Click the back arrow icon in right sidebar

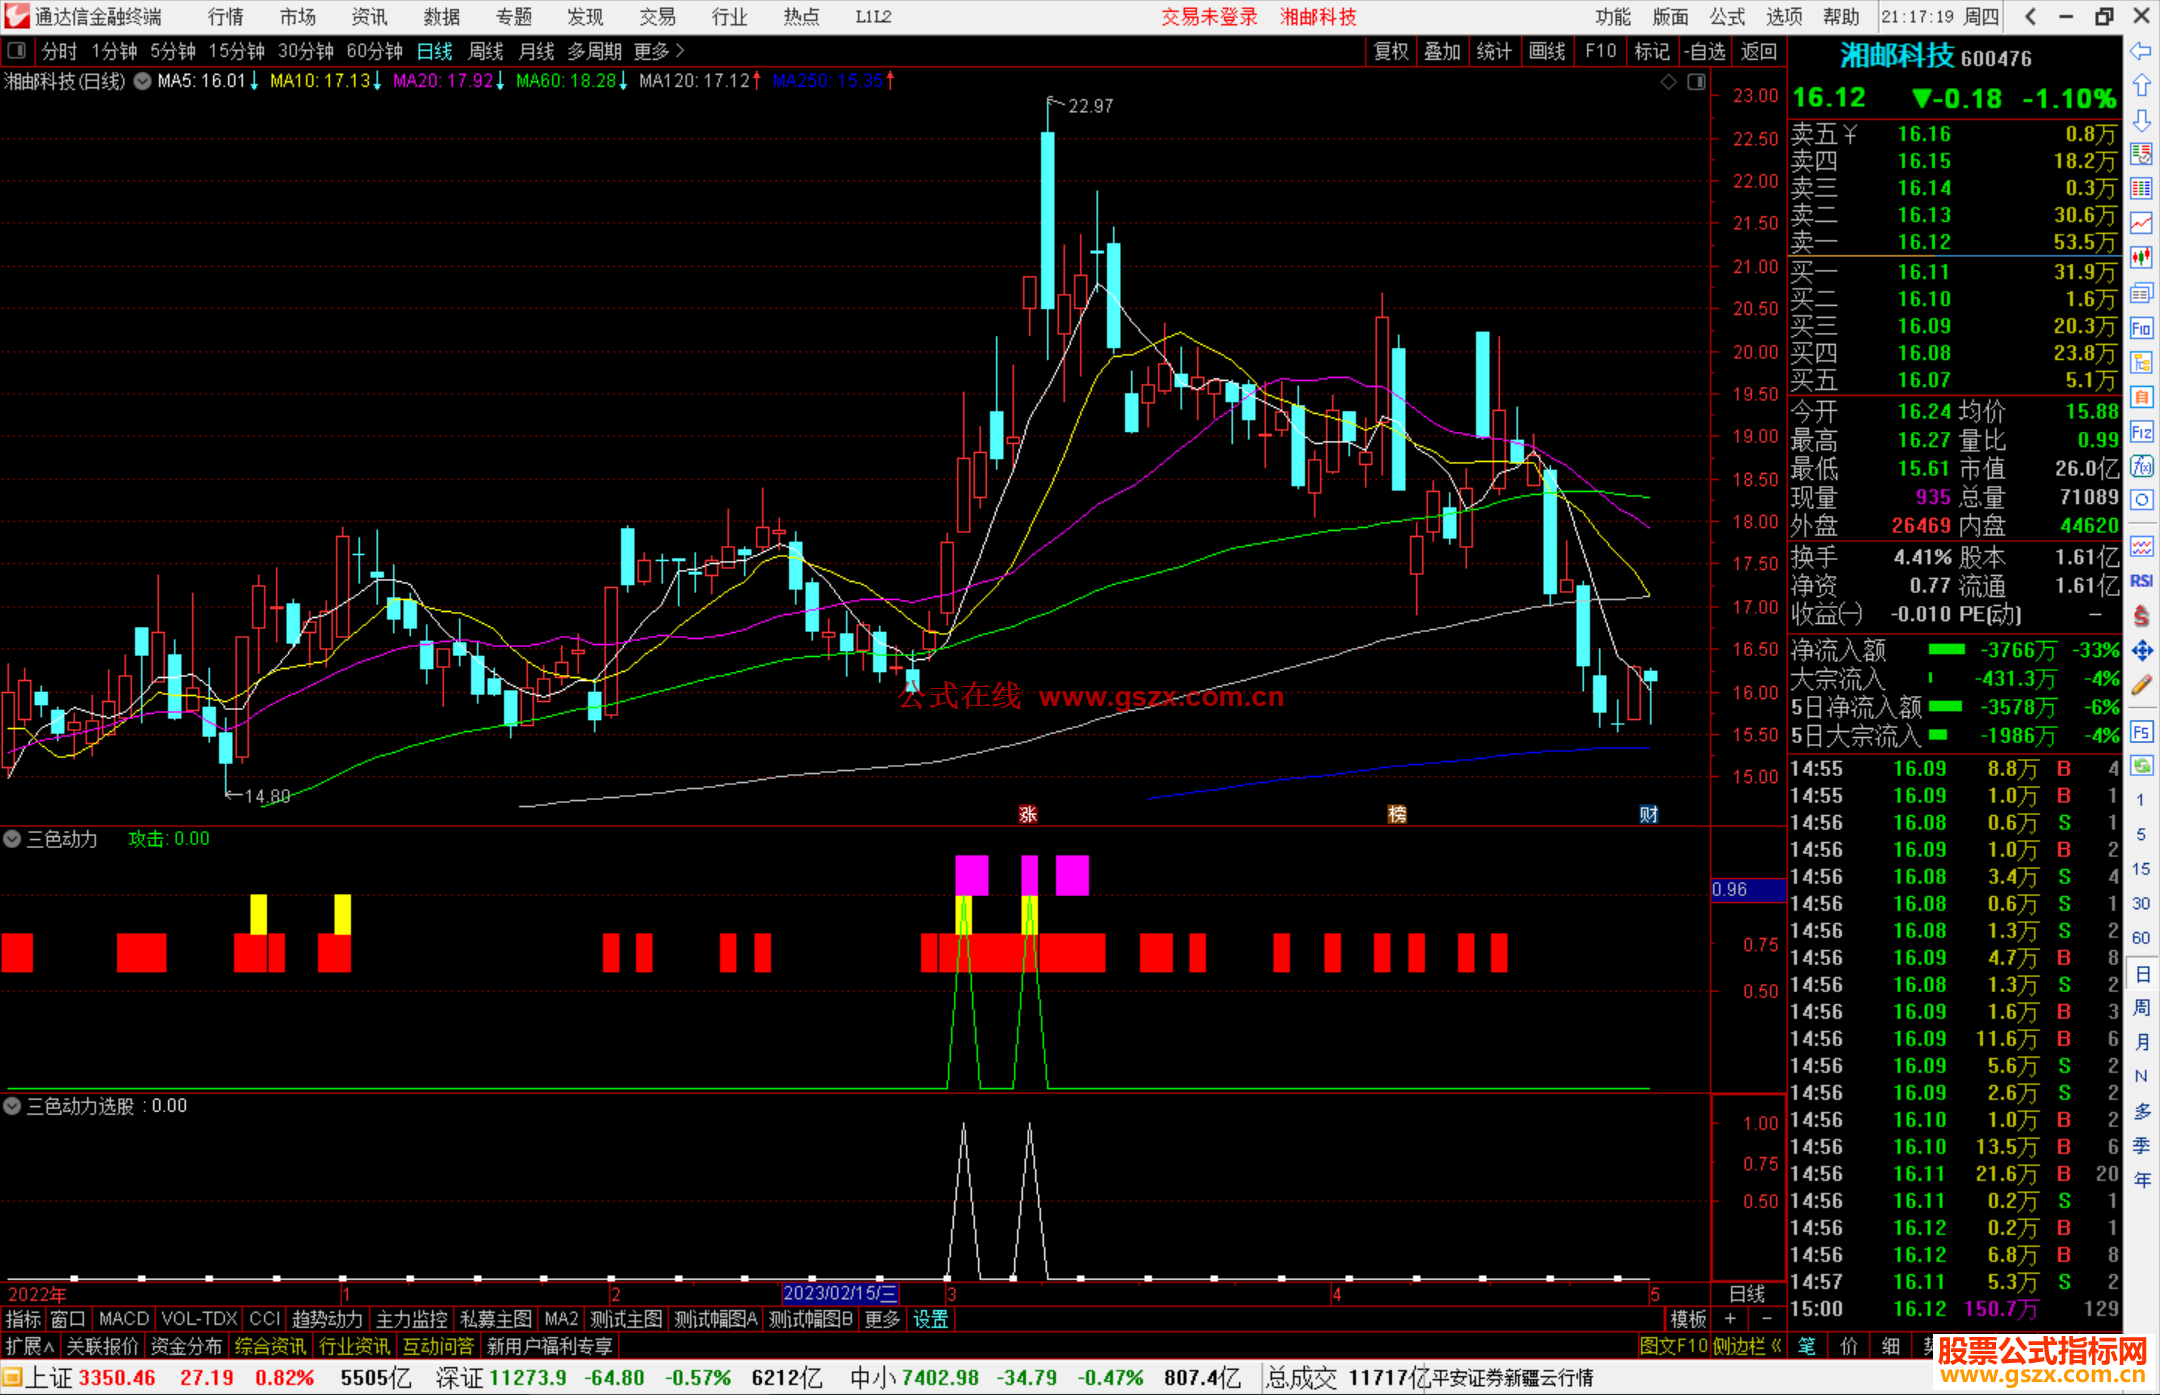tap(2141, 50)
